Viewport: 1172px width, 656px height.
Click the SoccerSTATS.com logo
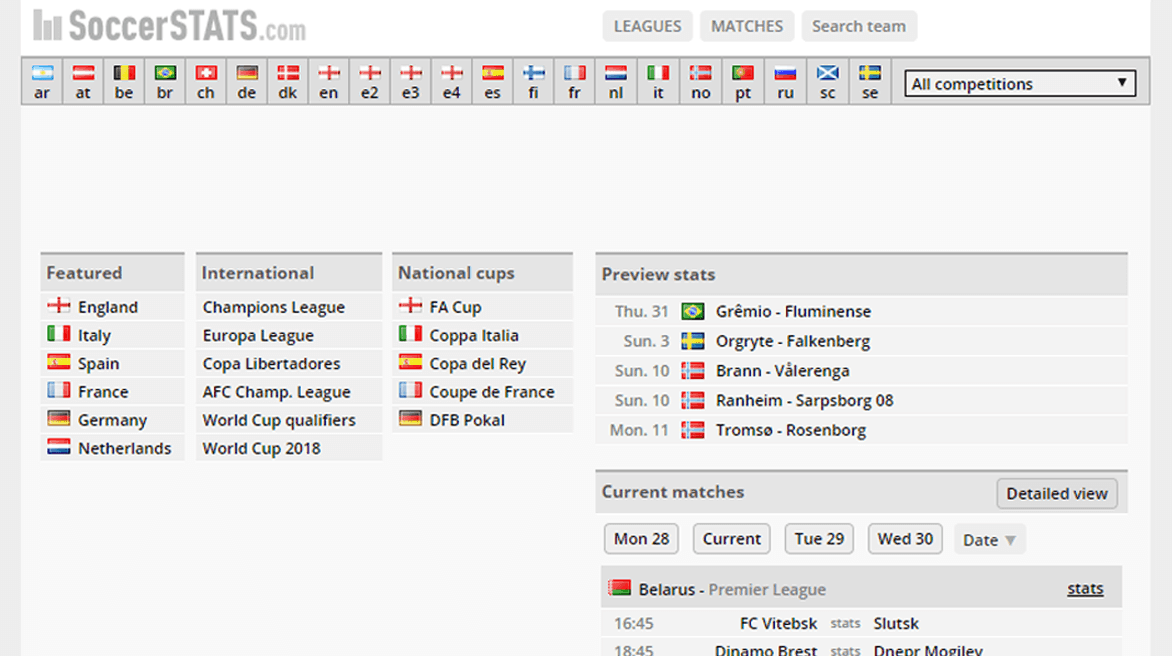(170, 25)
